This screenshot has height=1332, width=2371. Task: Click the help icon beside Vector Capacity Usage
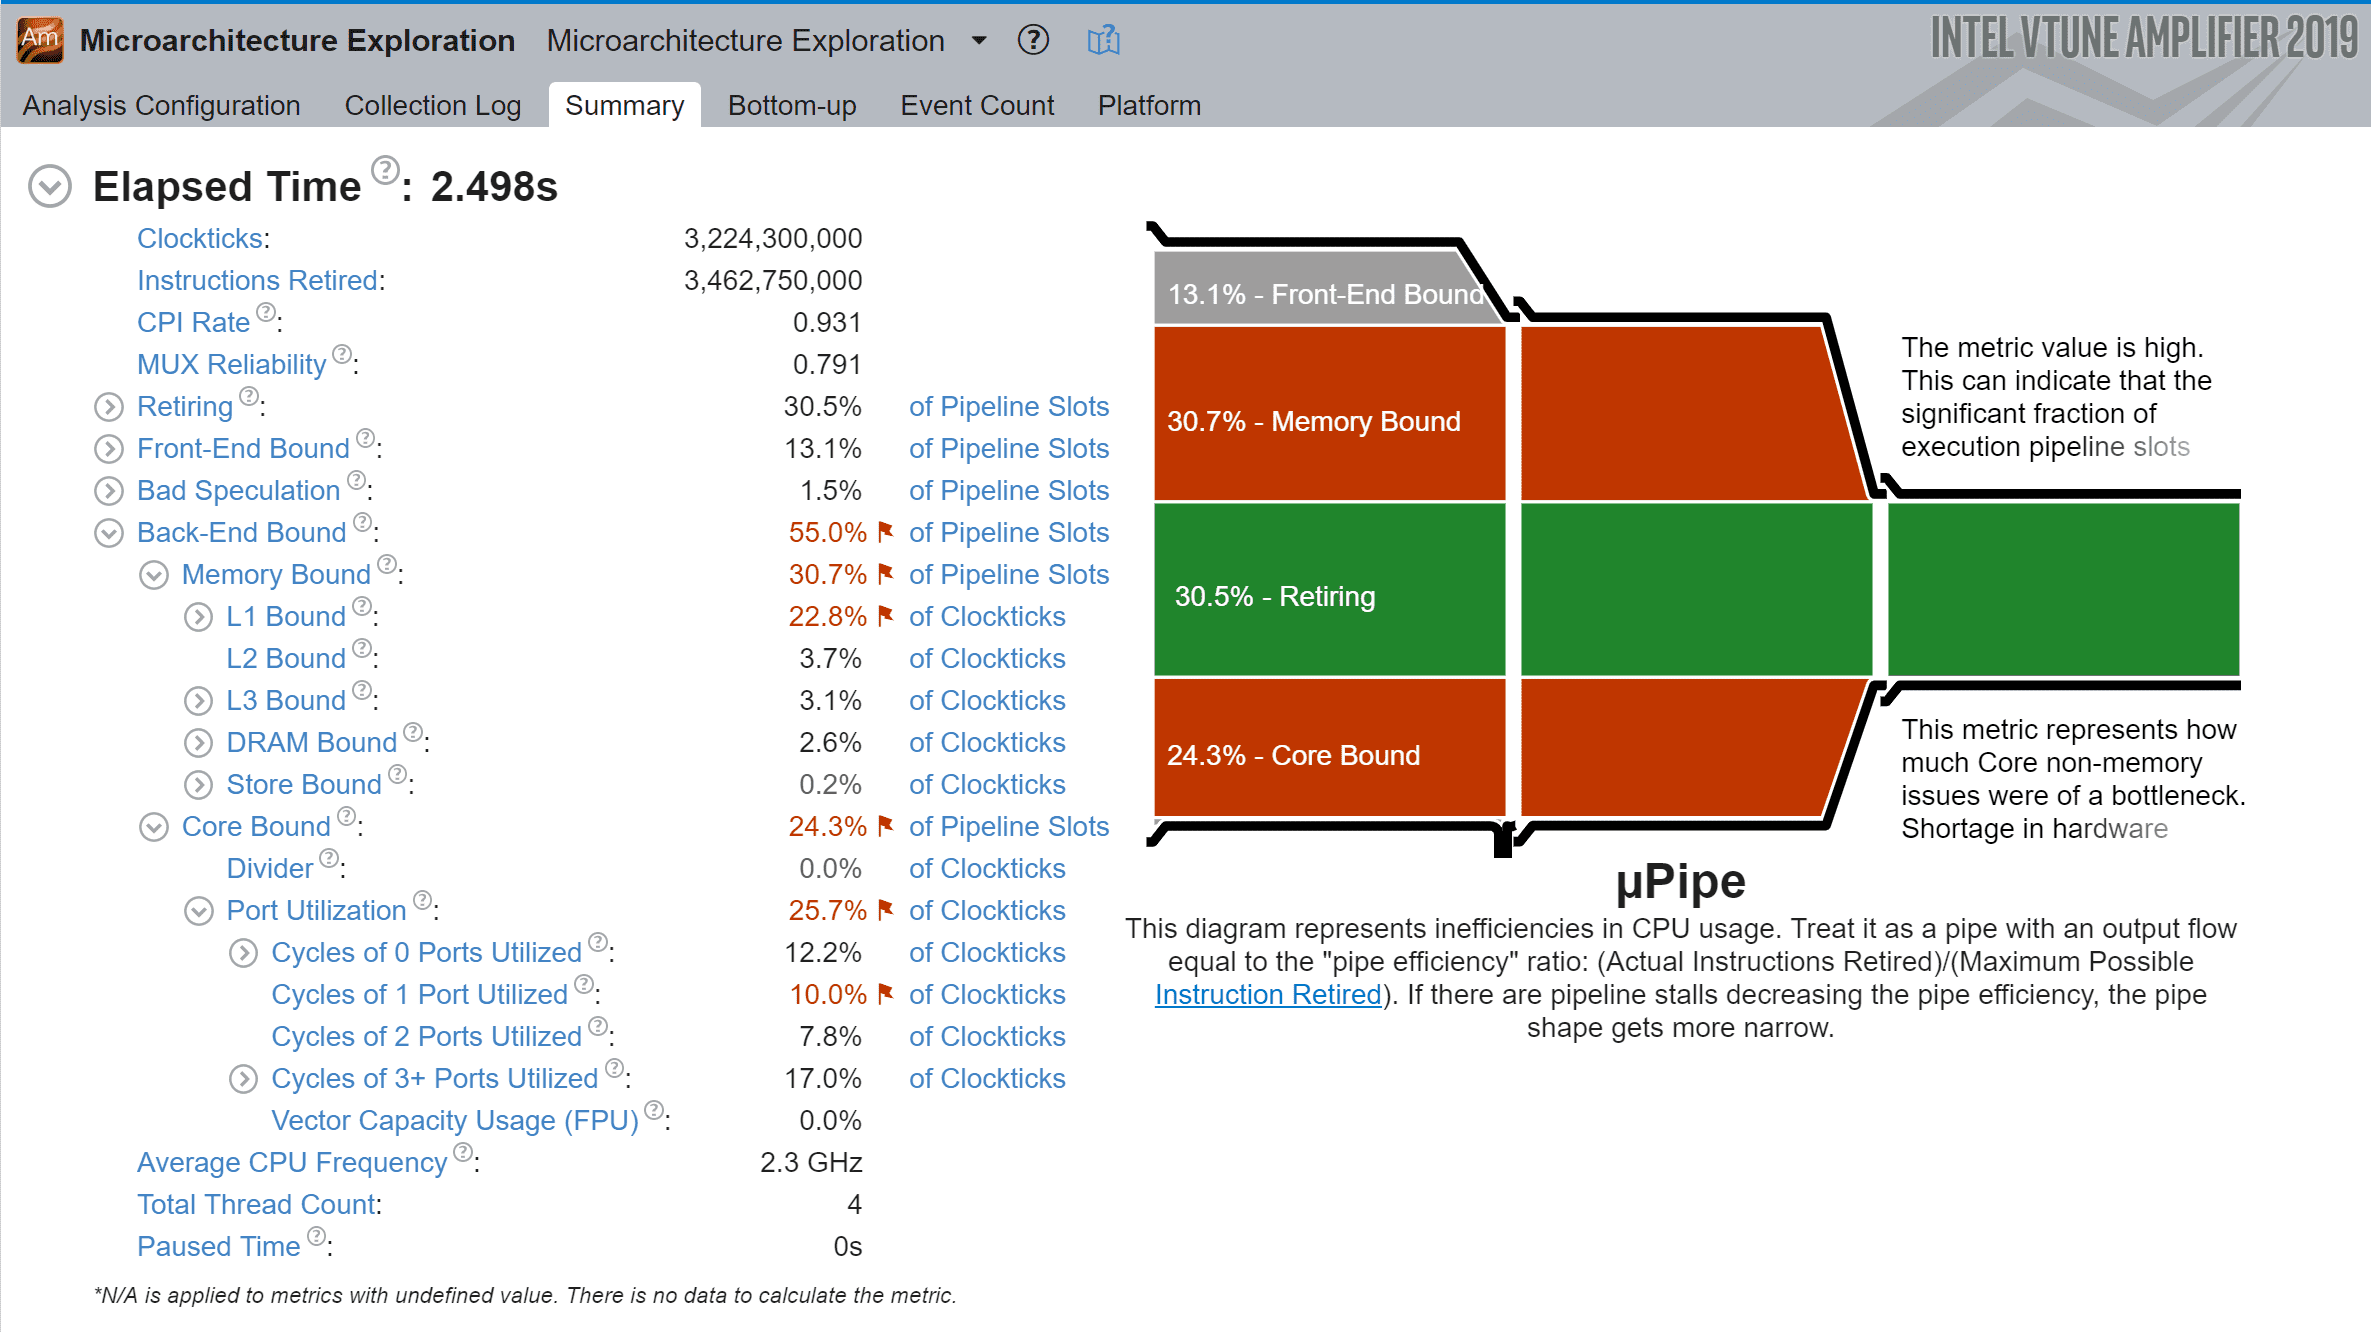[x=654, y=1110]
